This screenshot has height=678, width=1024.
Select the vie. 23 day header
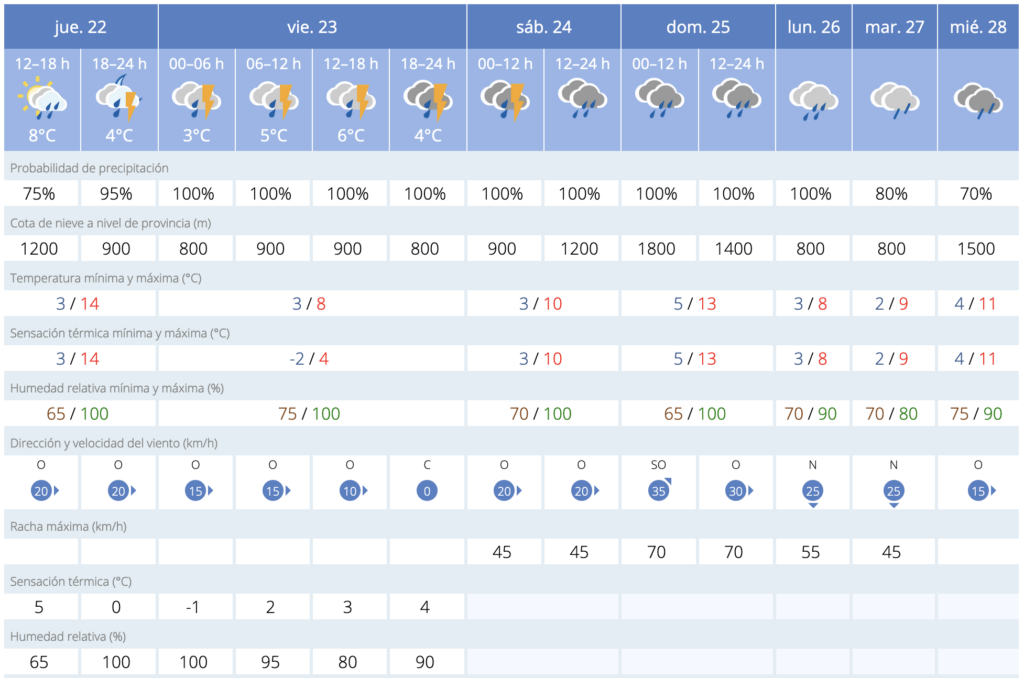pos(312,27)
